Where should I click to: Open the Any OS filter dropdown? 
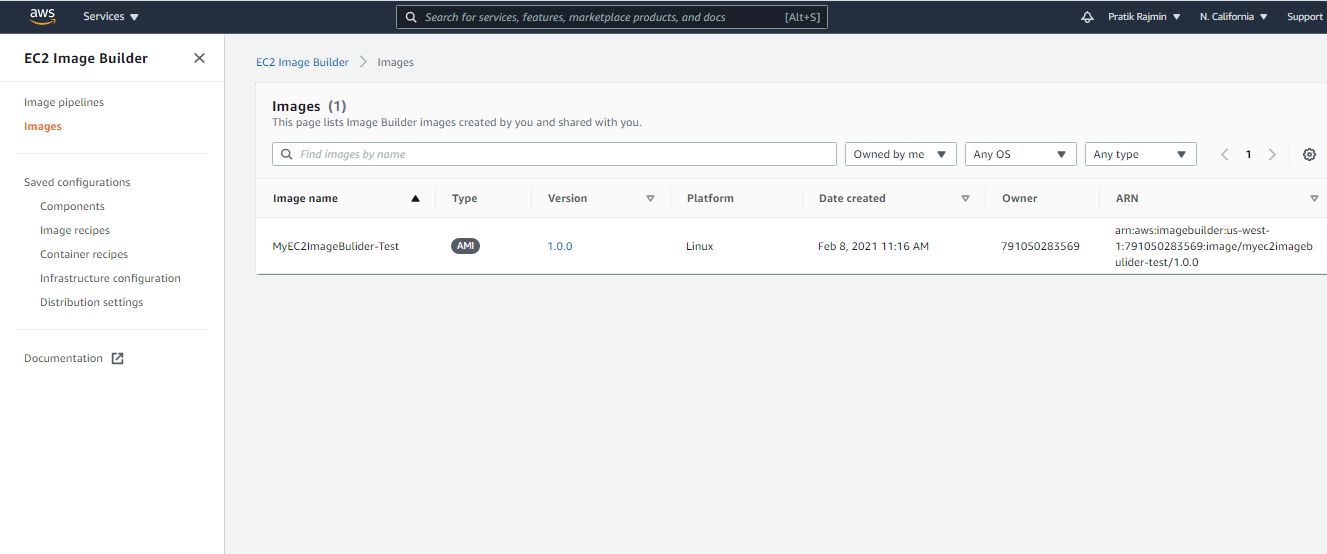tap(1021, 154)
